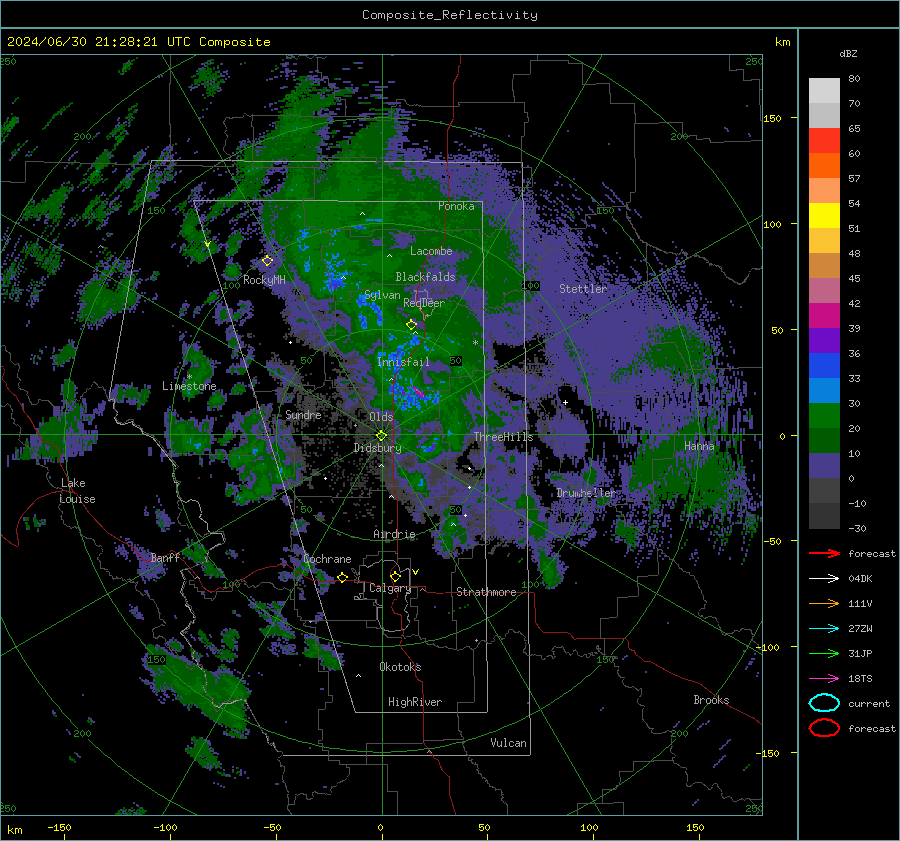This screenshot has width=900, height=841.
Task: Click the -30 dBZ dark gray swatch
Action: pos(824,515)
